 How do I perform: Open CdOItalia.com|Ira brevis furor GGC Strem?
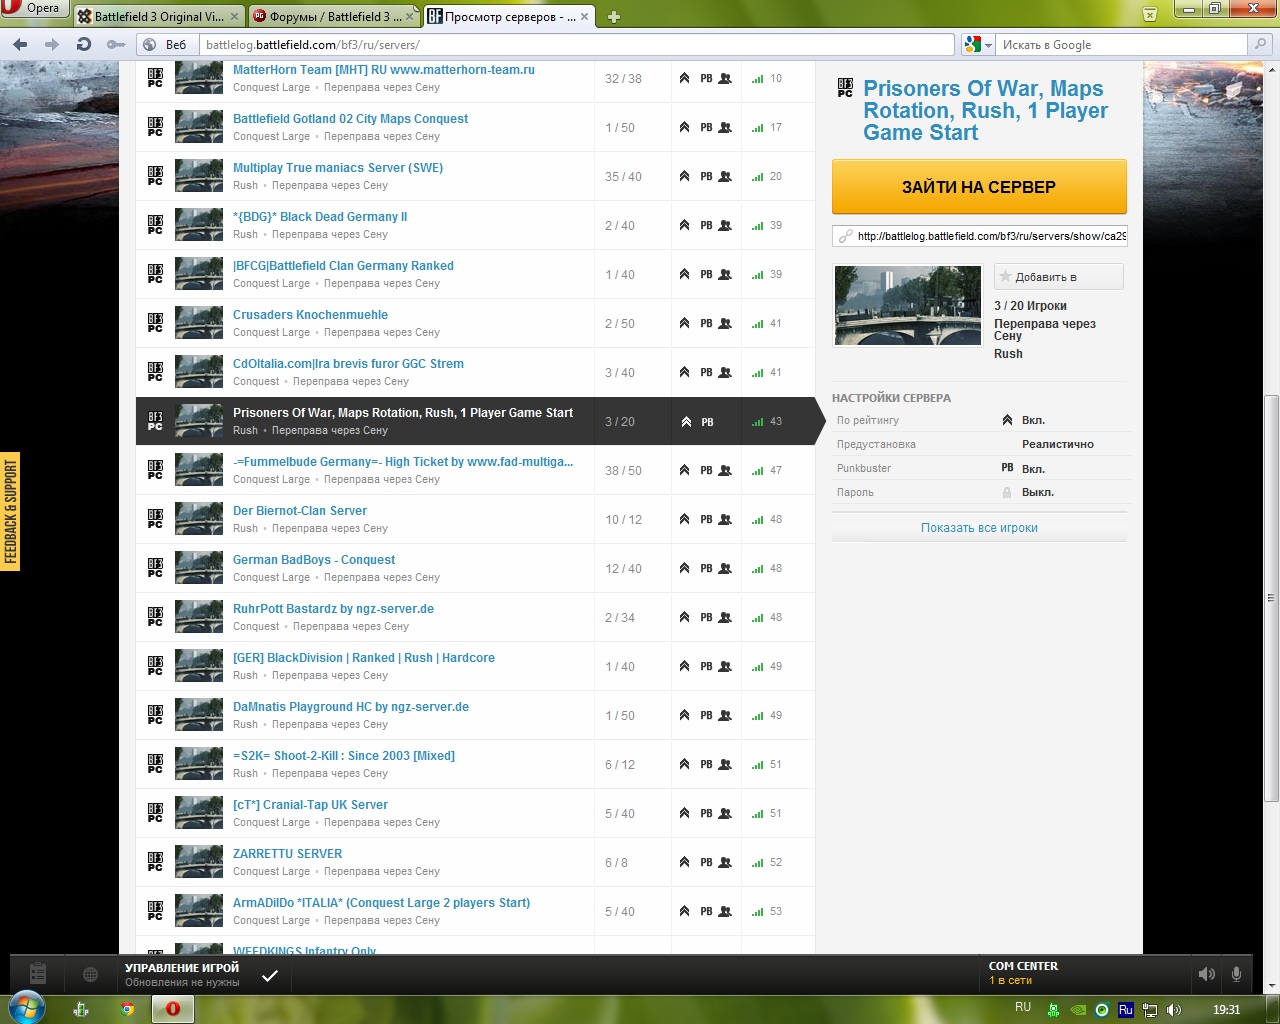(348, 364)
